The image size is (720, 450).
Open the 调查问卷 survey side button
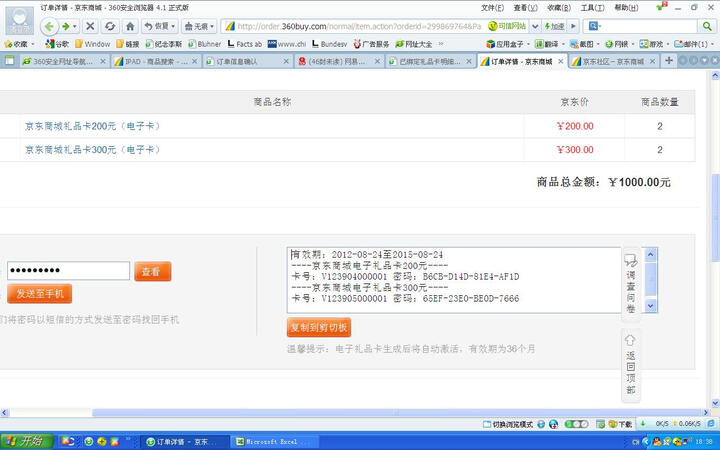pyautogui.click(x=631, y=283)
